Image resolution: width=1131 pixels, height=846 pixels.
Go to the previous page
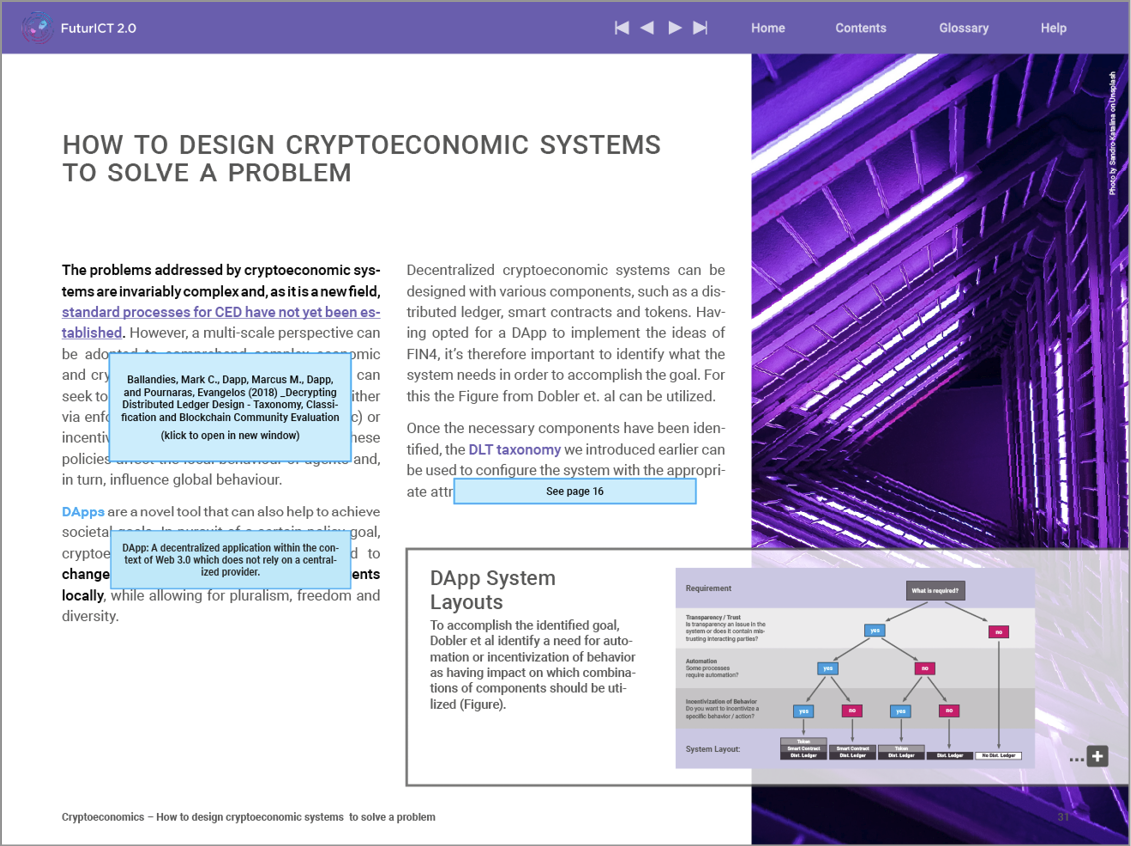(647, 28)
